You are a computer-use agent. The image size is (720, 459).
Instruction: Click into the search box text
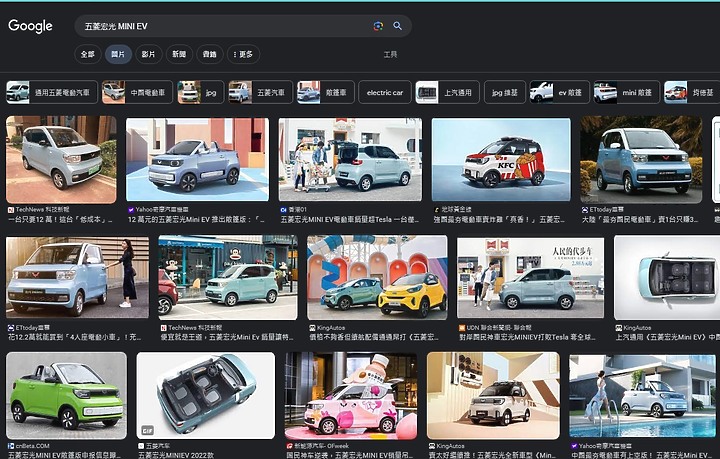[116, 26]
